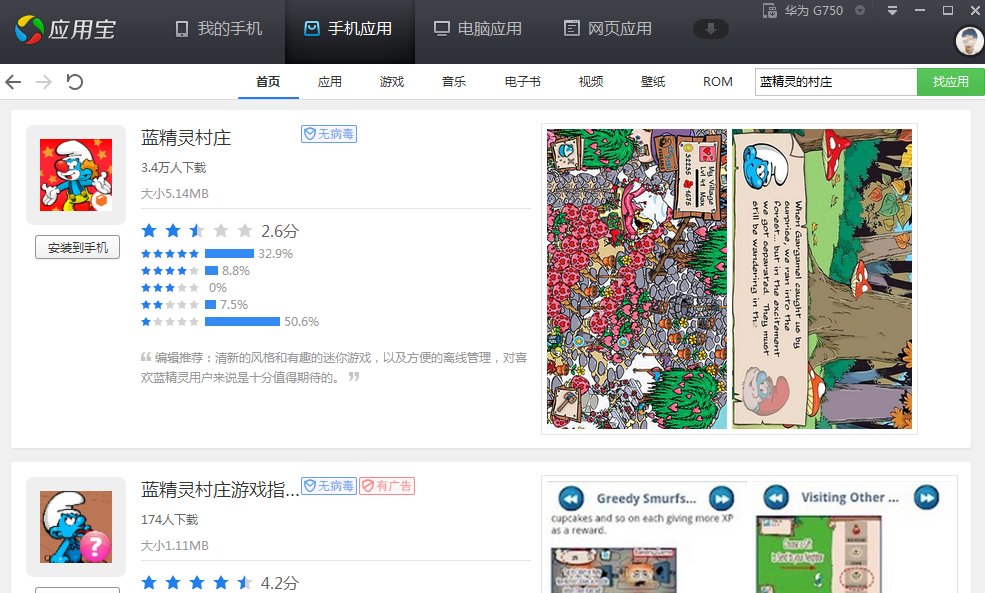Switch to the 游戏 tab
985x593 pixels.
click(391, 82)
